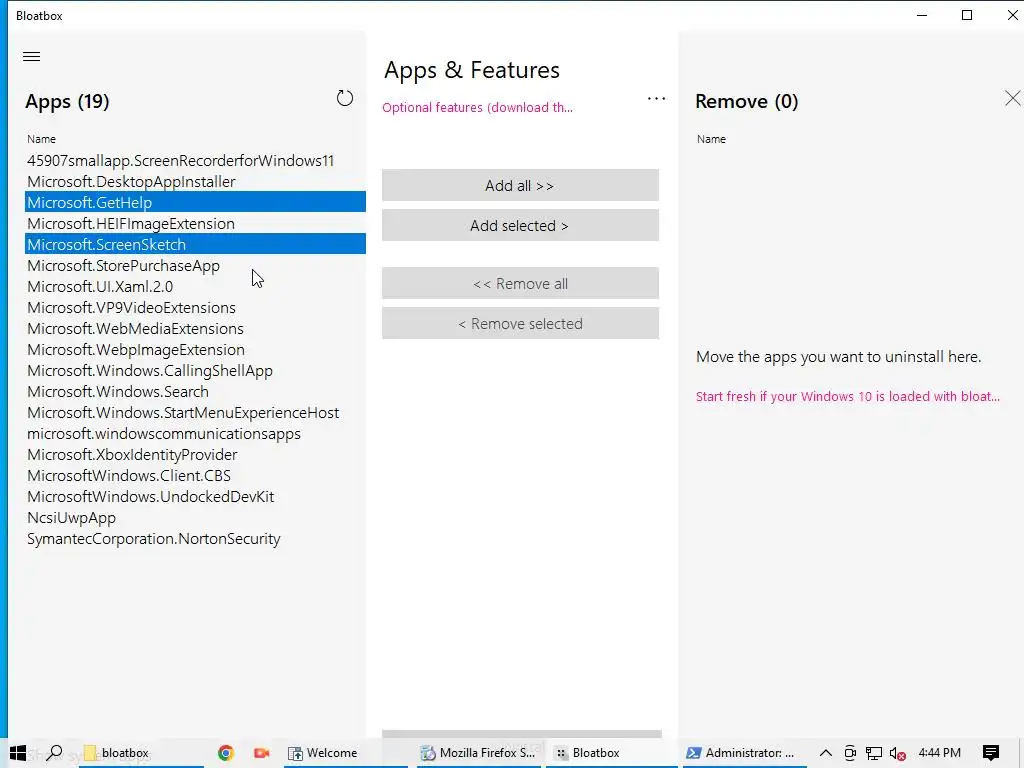
Task: Select Microsoft.WebMediaExtensions entry
Action: pos(195,328)
